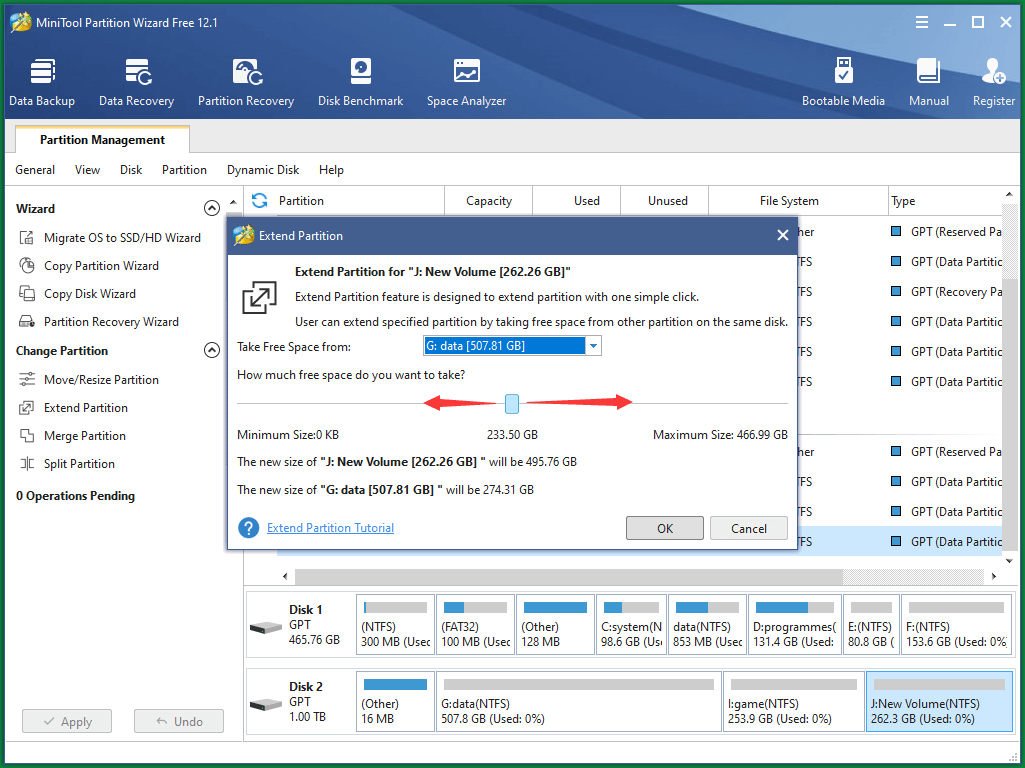Click the partition list scroll-right arrow
The width and height of the screenshot is (1025, 768).
[x=994, y=576]
